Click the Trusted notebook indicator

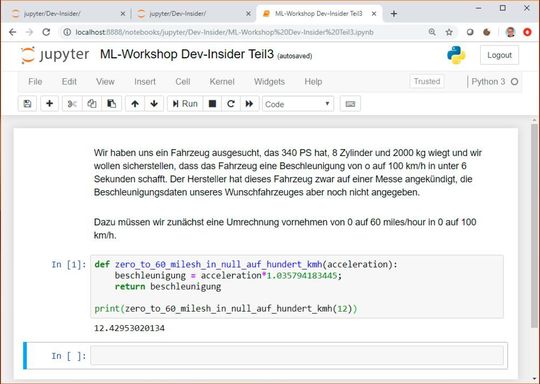tap(427, 82)
